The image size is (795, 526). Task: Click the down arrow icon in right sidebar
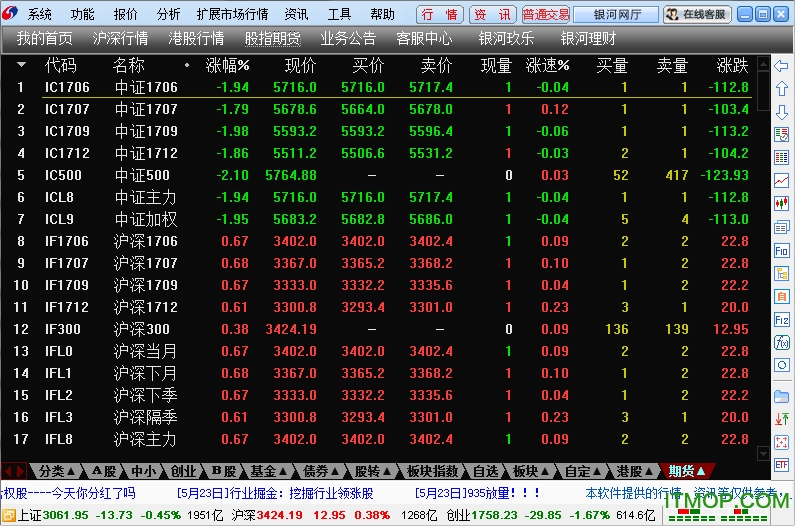coord(781,112)
